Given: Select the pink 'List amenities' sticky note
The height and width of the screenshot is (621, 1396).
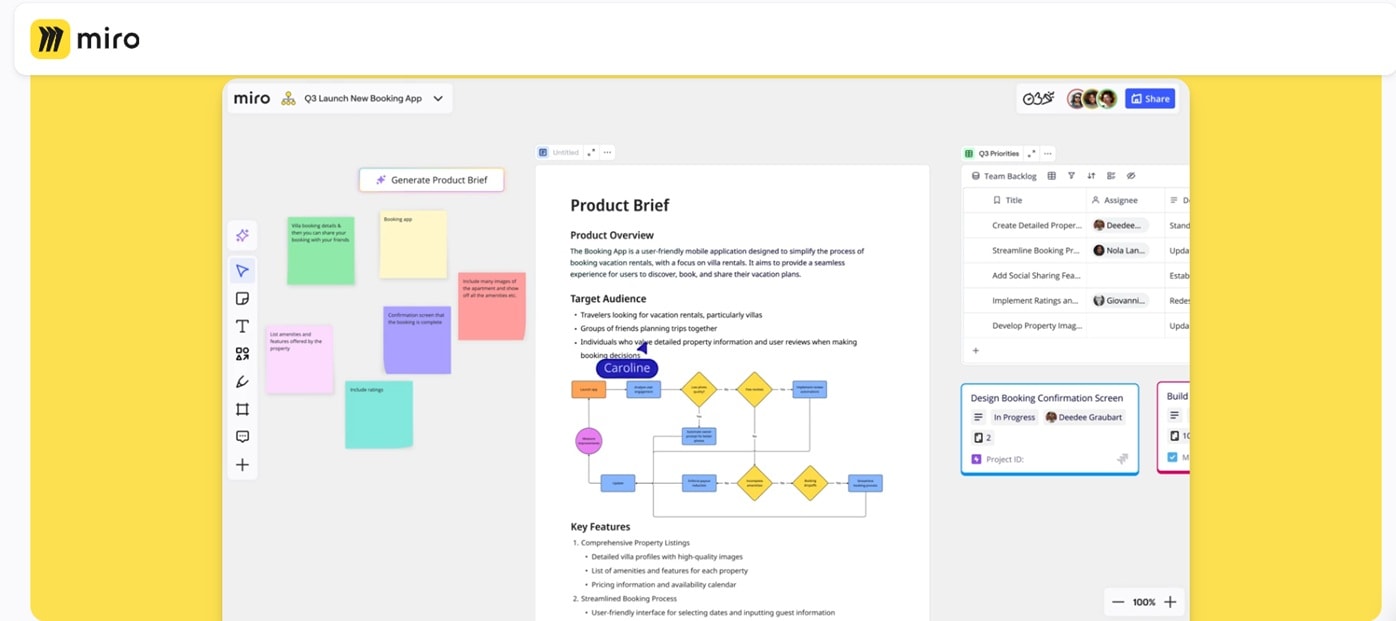Looking at the screenshot, I should tap(299, 360).
